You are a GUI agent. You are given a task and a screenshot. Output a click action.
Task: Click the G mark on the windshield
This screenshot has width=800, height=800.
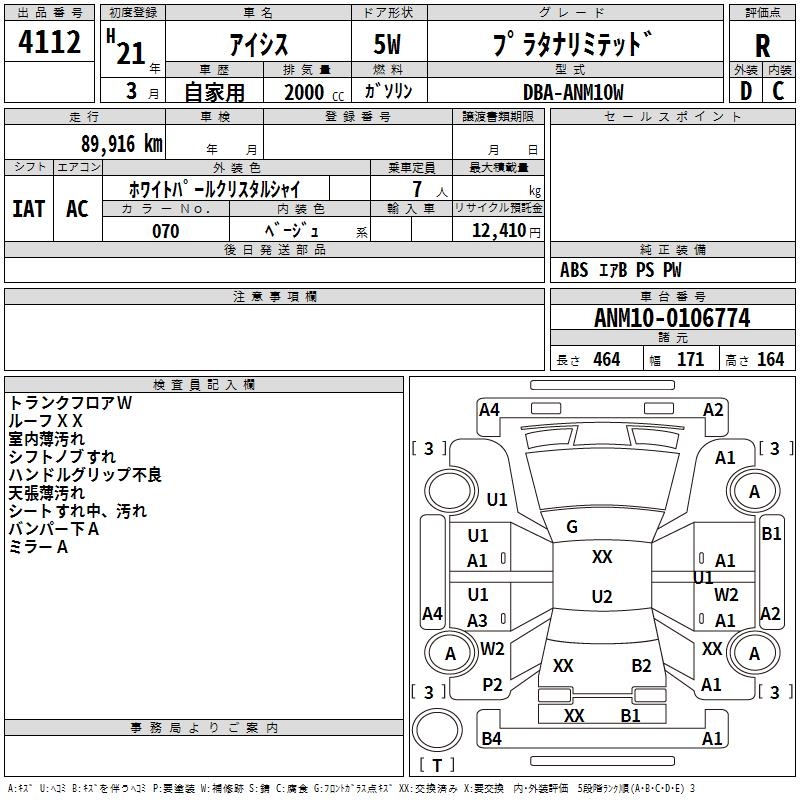pyautogui.click(x=572, y=527)
